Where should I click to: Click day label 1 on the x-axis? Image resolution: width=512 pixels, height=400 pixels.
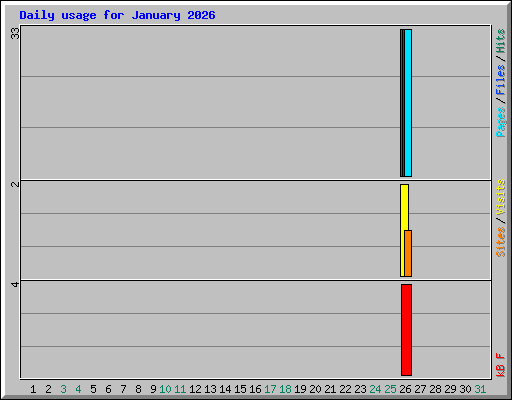tap(33, 389)
